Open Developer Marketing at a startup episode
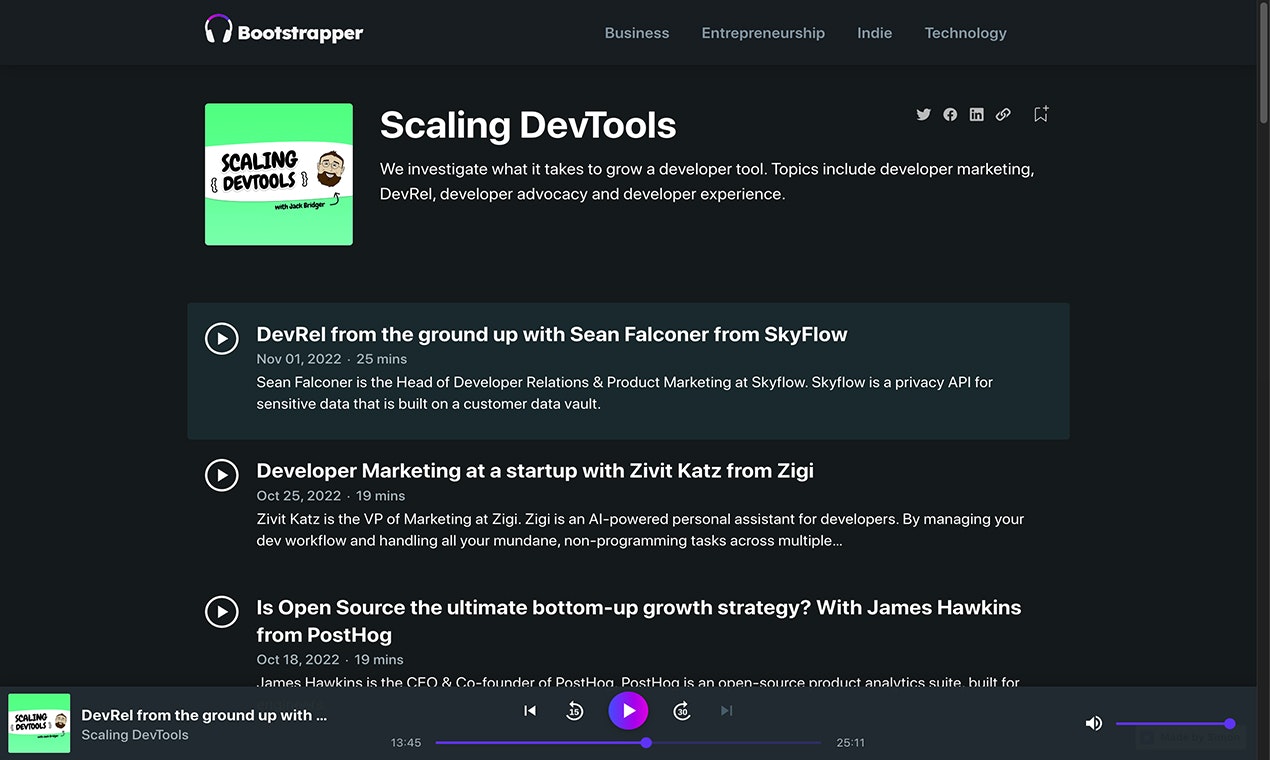This screenshot has width=1270, height=760. pyautogui.click(x=535, y=470)
